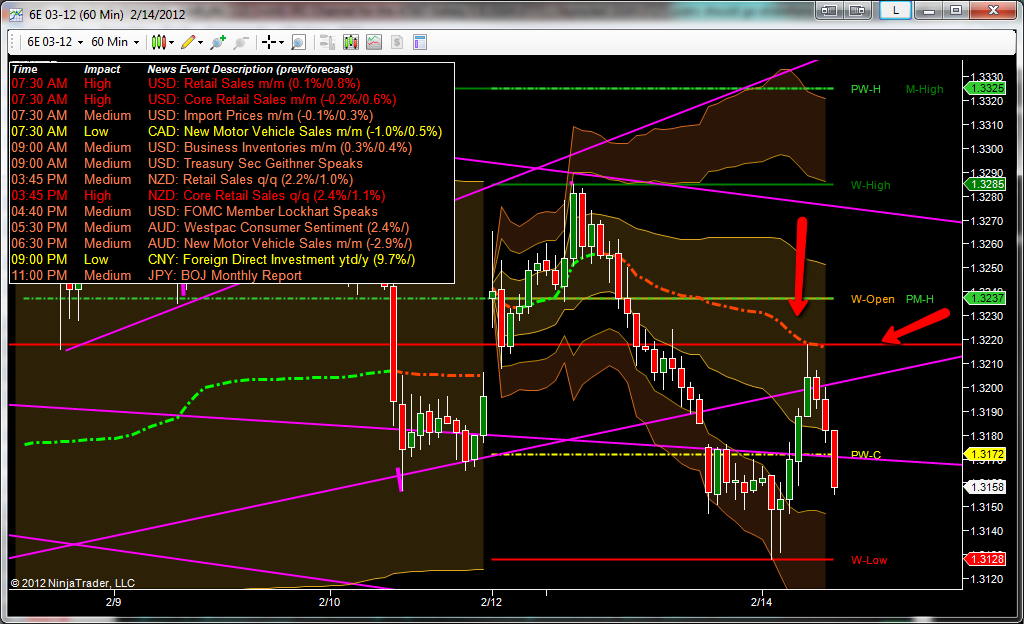Viewport: 1024px width, 624px height.
Task: Expand the drawing tools dropdown arrow
Action: tap(200, 42)
